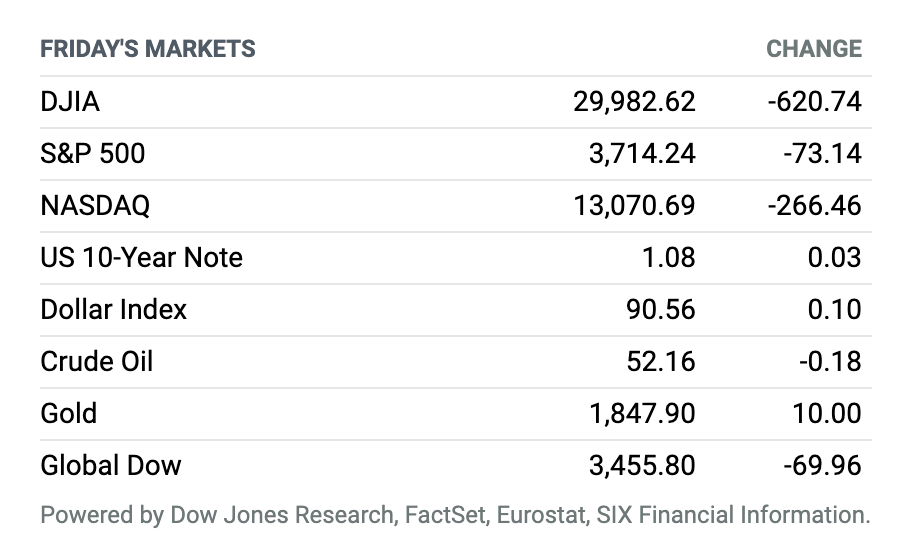This screenshot has height=556, width=900.
Task: Open the US 10-Year Note row
Action: click(x=456, y=258)
